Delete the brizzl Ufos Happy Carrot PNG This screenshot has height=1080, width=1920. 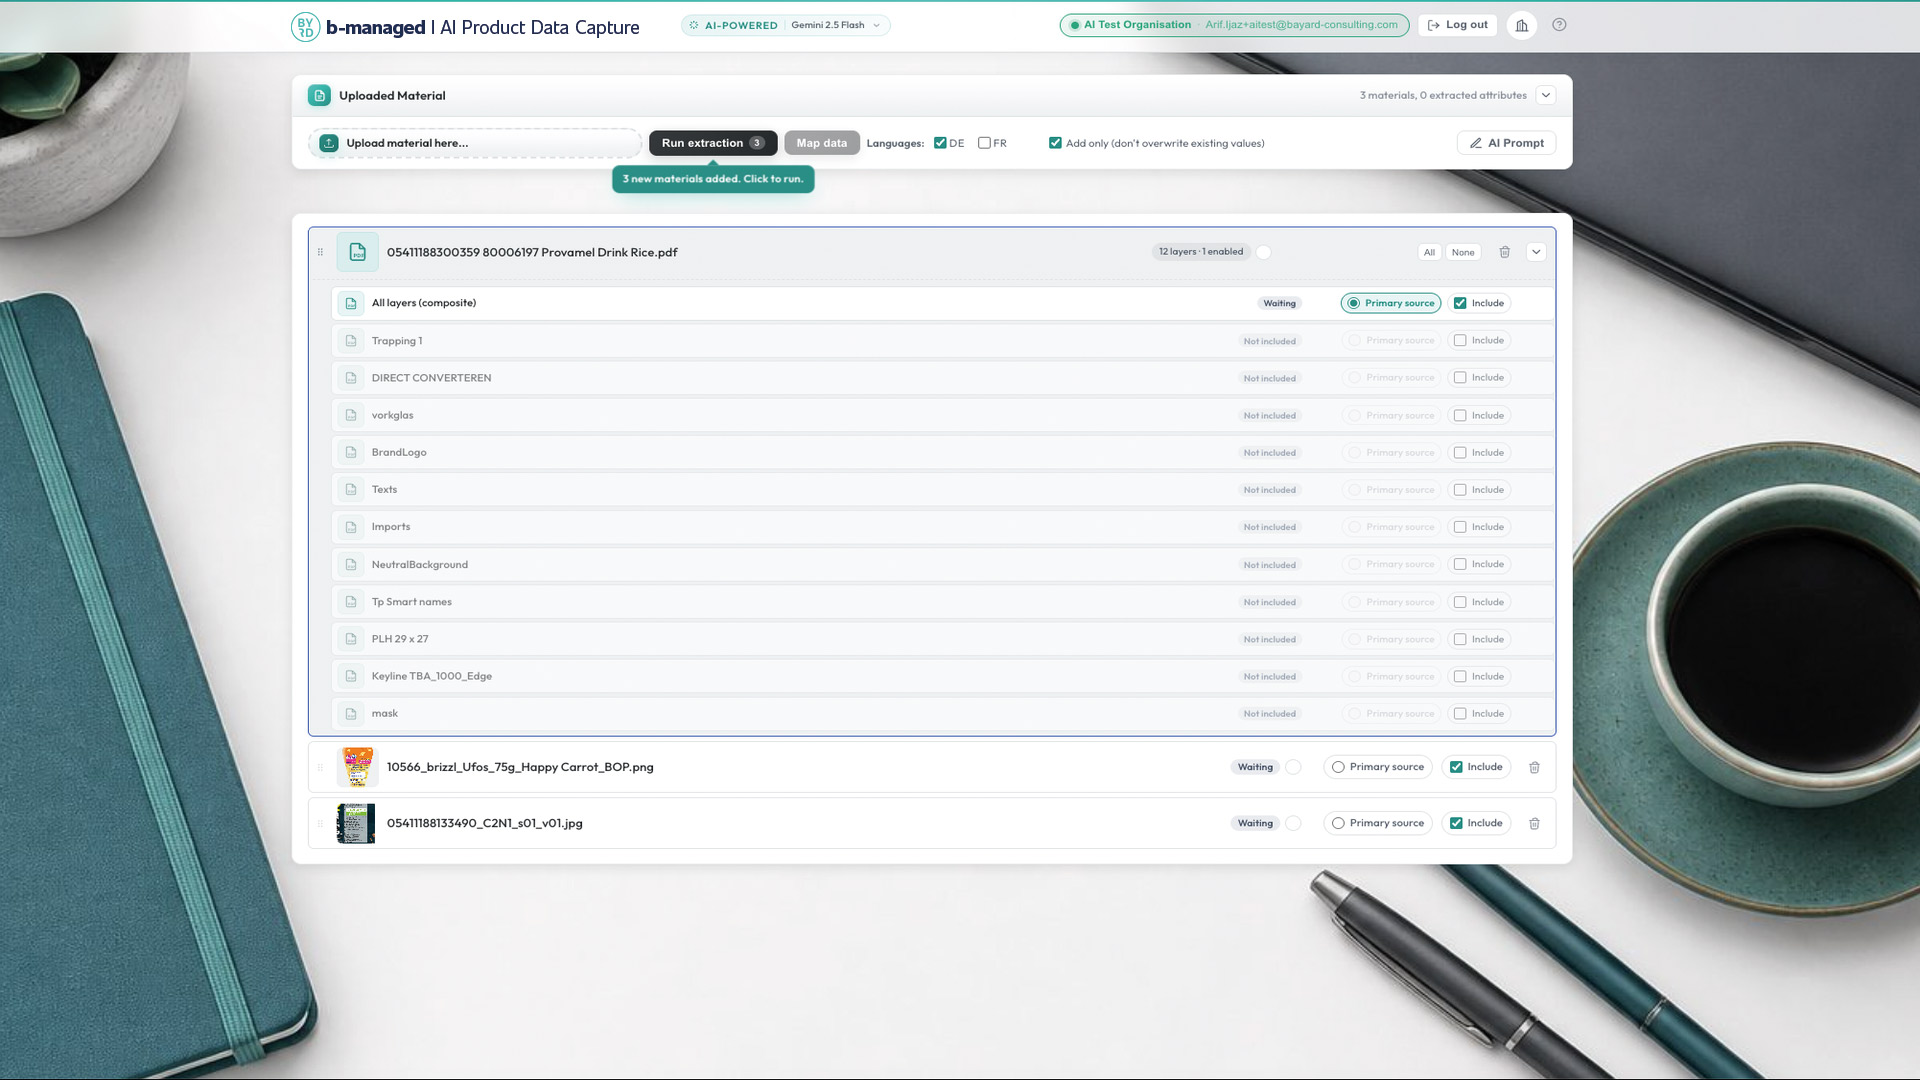(1534, 767)
